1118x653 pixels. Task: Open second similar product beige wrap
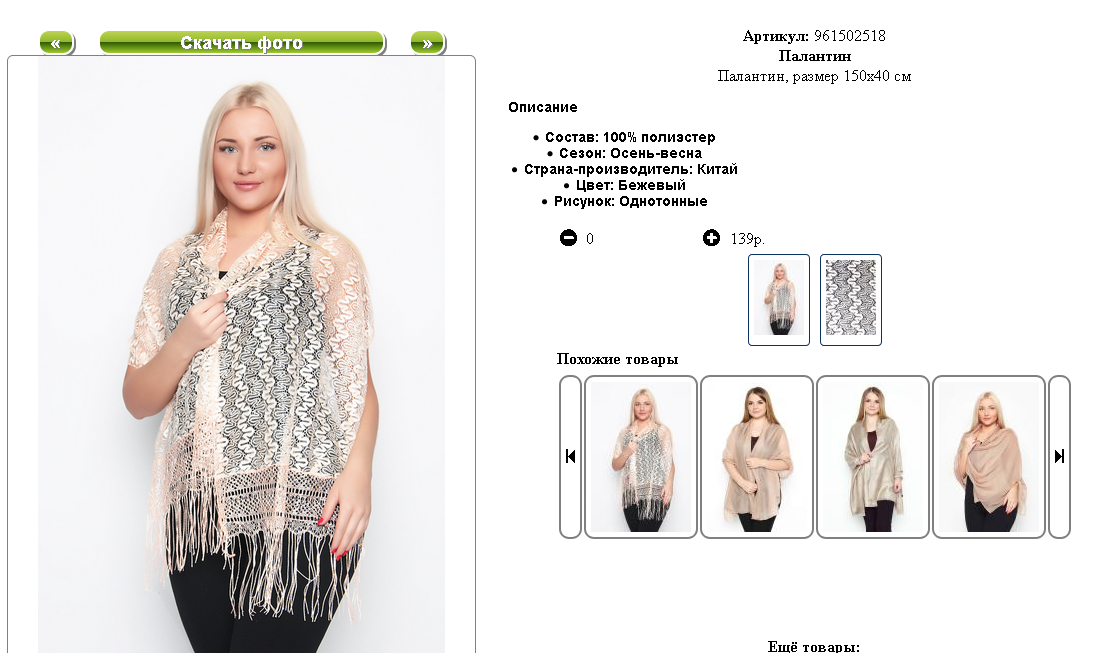[x=757, y=457]
